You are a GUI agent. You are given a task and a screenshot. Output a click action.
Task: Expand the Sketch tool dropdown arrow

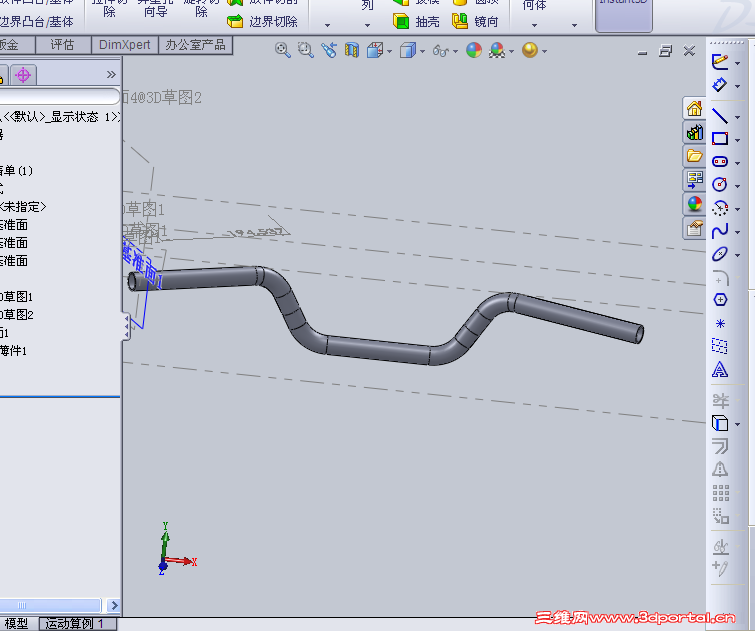(x=737, y=63)
